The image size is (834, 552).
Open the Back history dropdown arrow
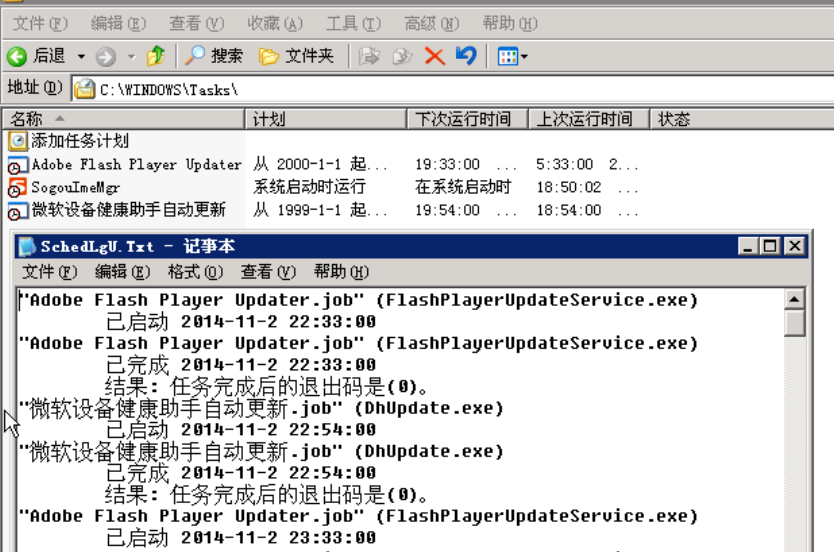[x=81, y=56]
